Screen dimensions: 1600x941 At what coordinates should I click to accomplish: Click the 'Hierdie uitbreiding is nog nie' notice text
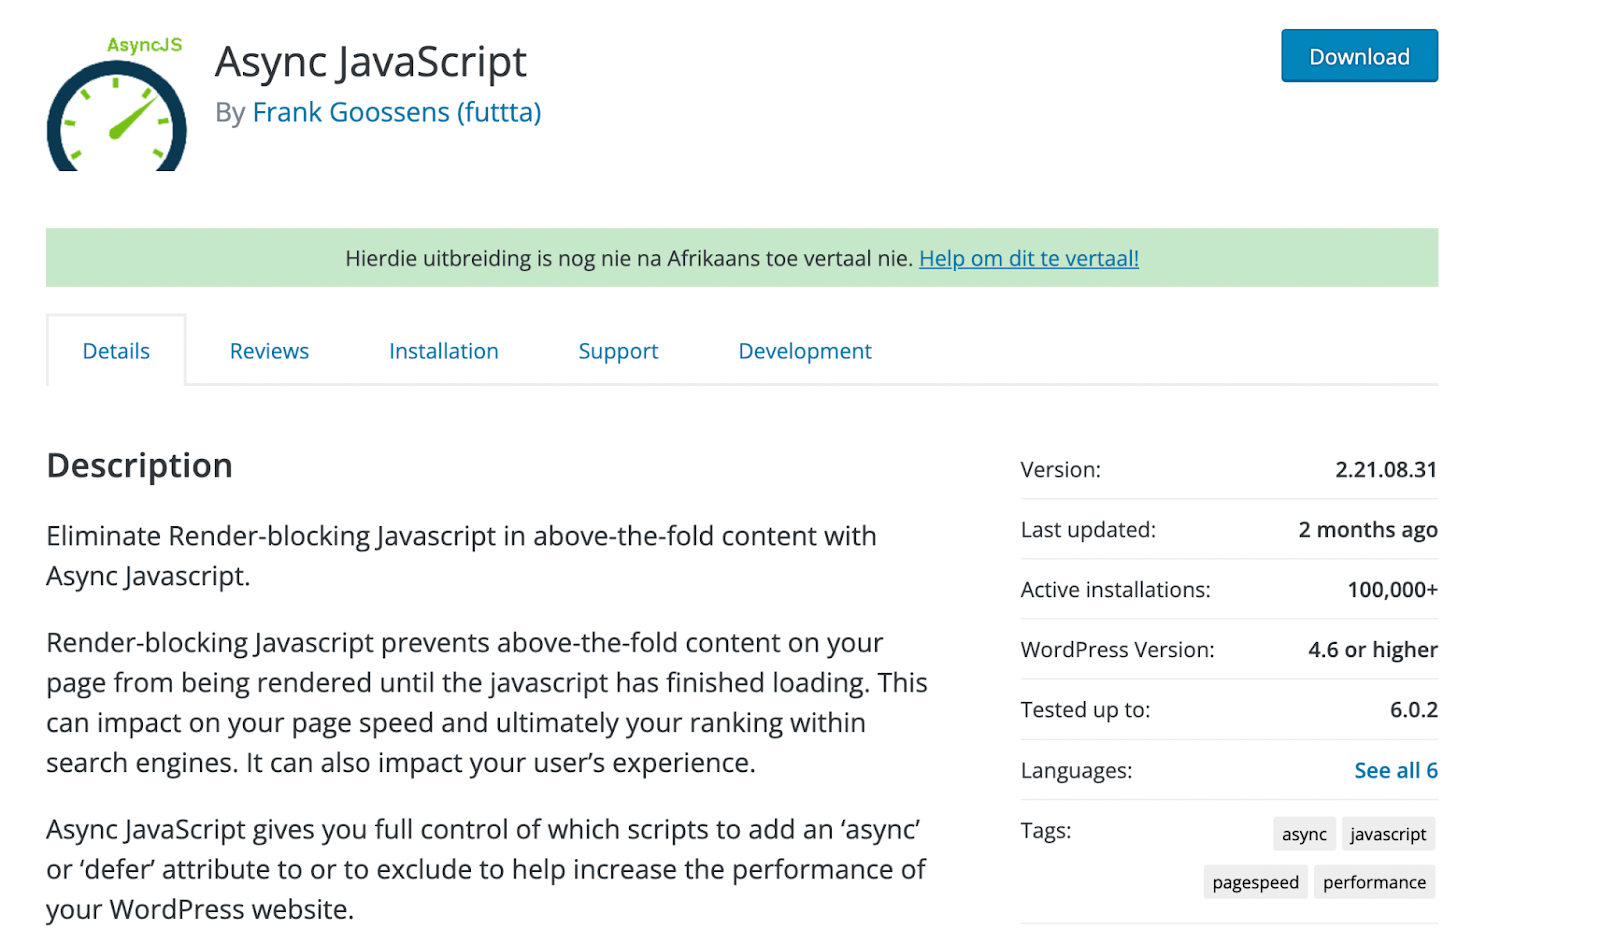(x=629, y=258)
